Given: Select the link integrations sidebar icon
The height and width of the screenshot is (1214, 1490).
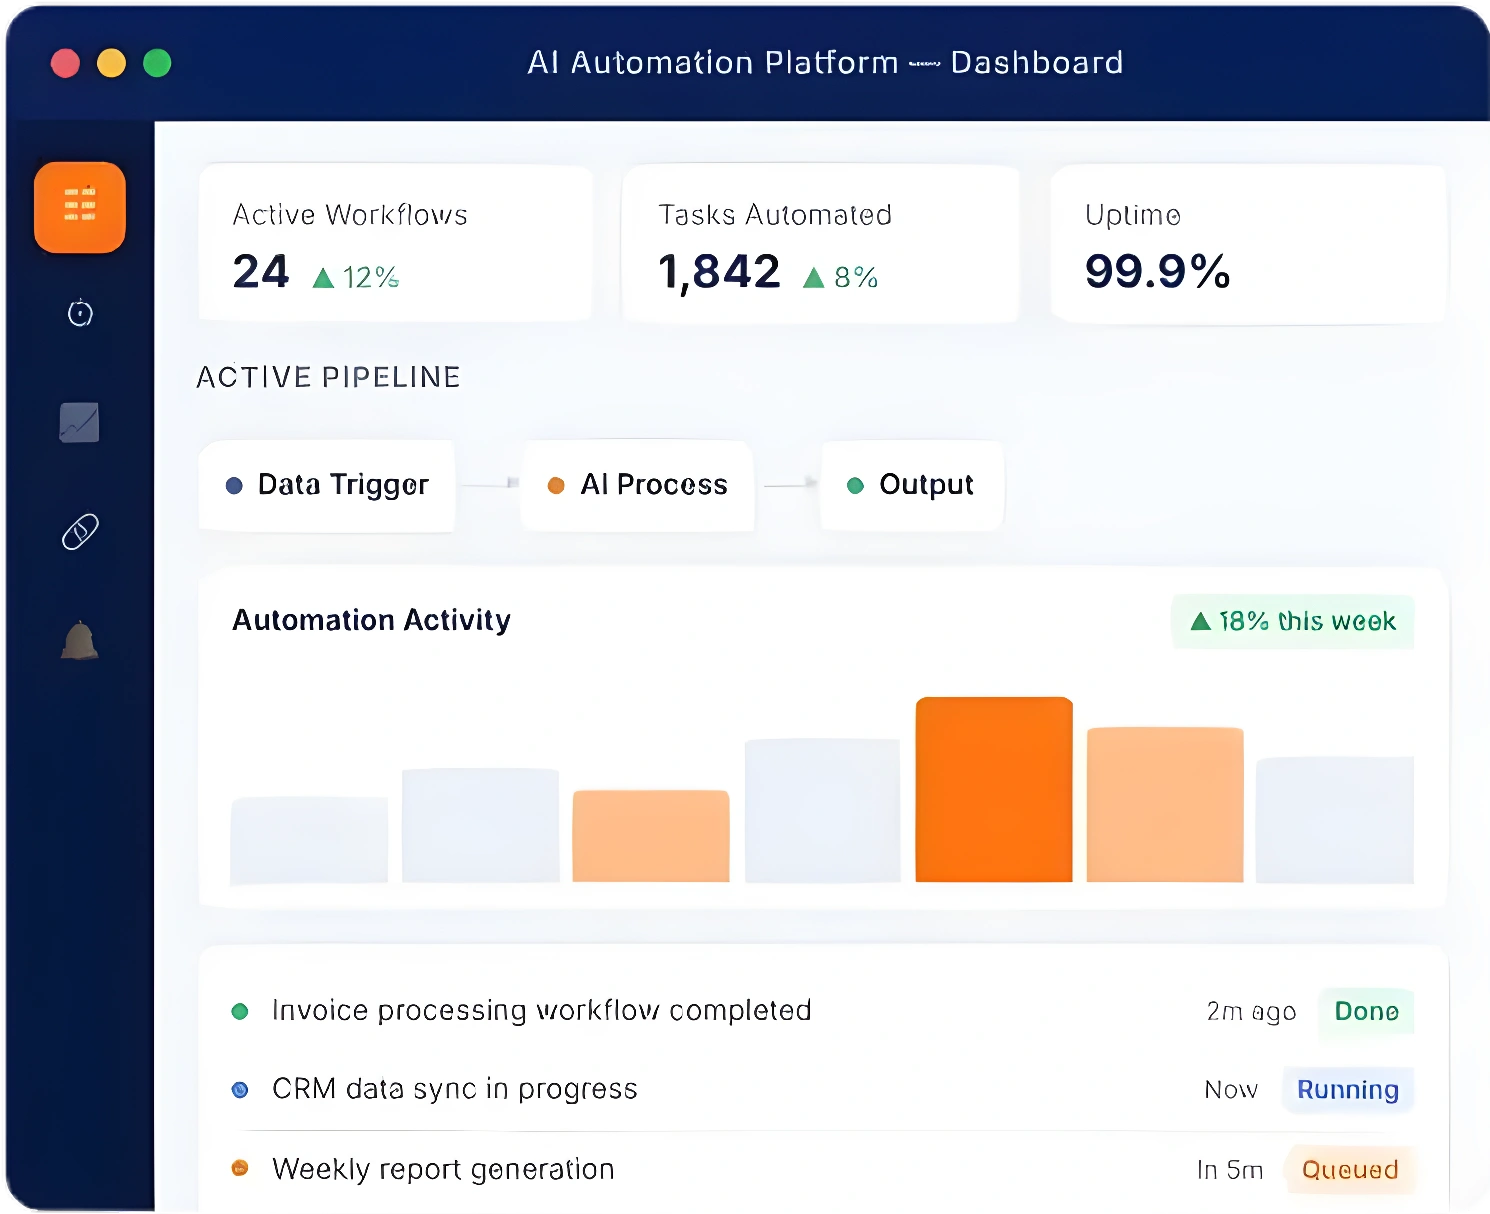Looking at the screenshot, I should pyautogui.click(x=80, y=531).
